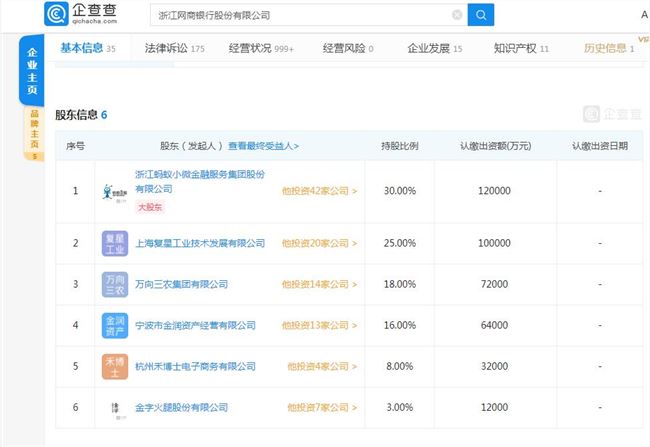Click the 3.00% shareholding cell

tap(400, 408)
